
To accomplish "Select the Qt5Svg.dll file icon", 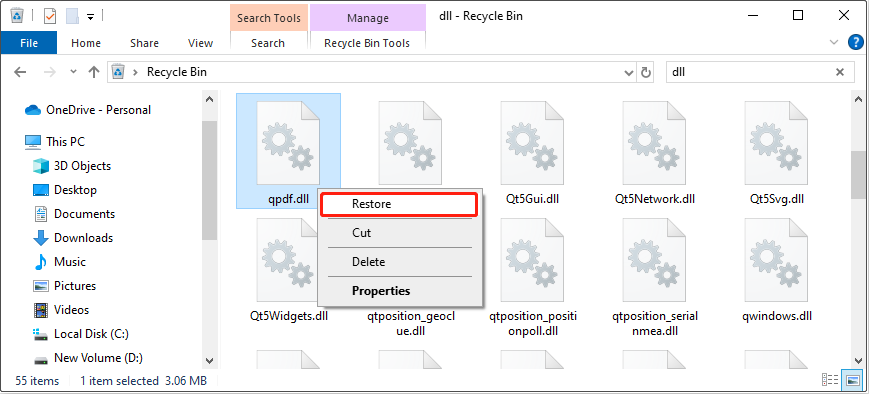I will 776,143.
